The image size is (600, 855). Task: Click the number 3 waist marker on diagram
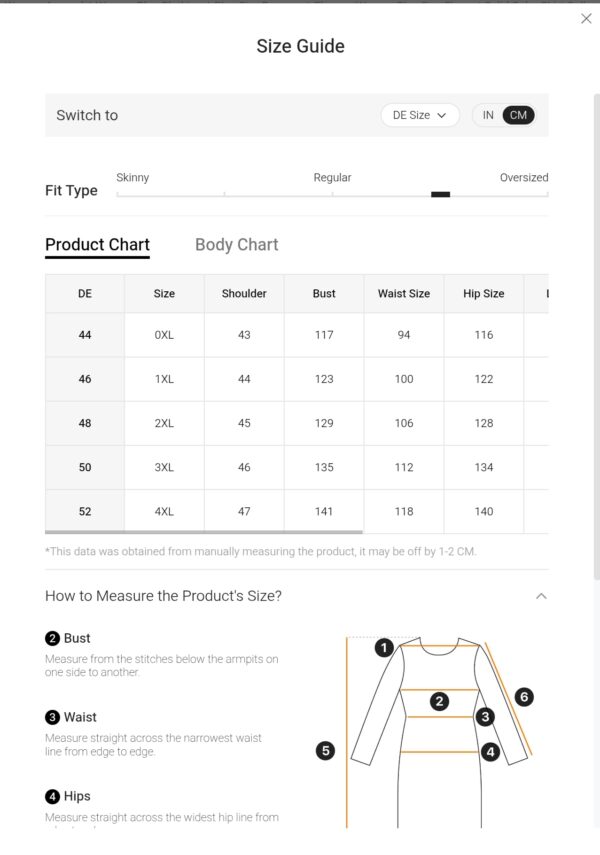tap(485, 716)
